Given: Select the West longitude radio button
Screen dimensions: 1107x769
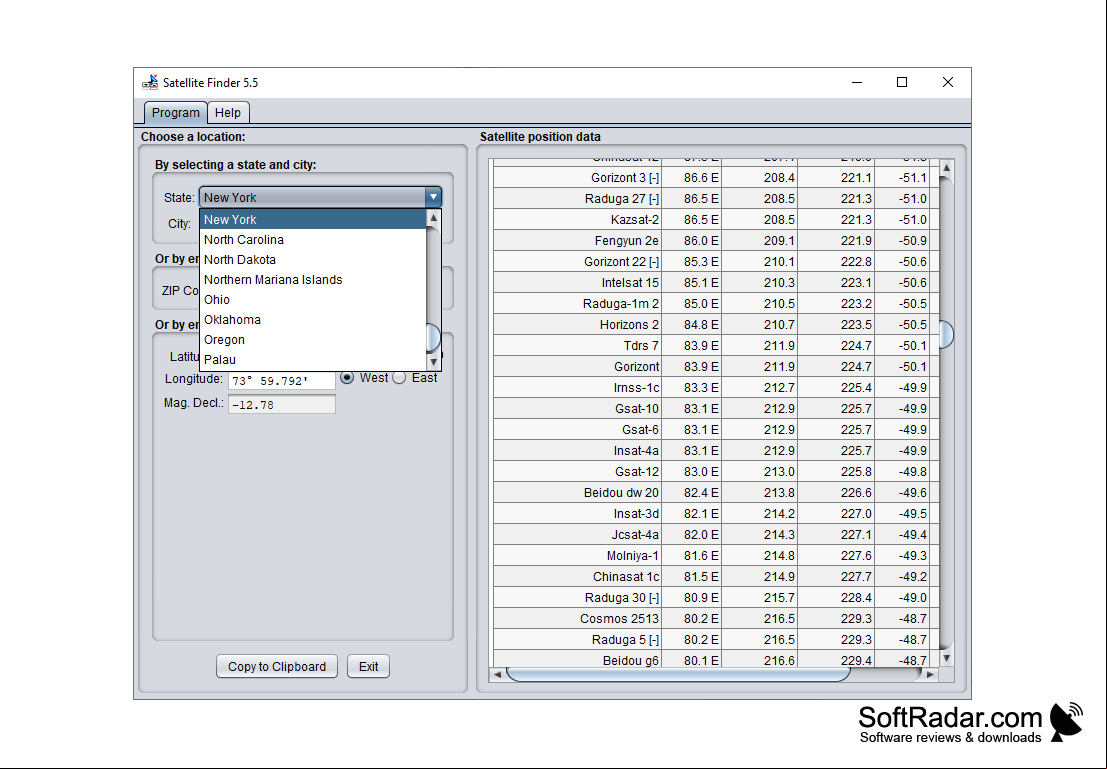Looking at the screenshot, I should [x=347, y=378].
